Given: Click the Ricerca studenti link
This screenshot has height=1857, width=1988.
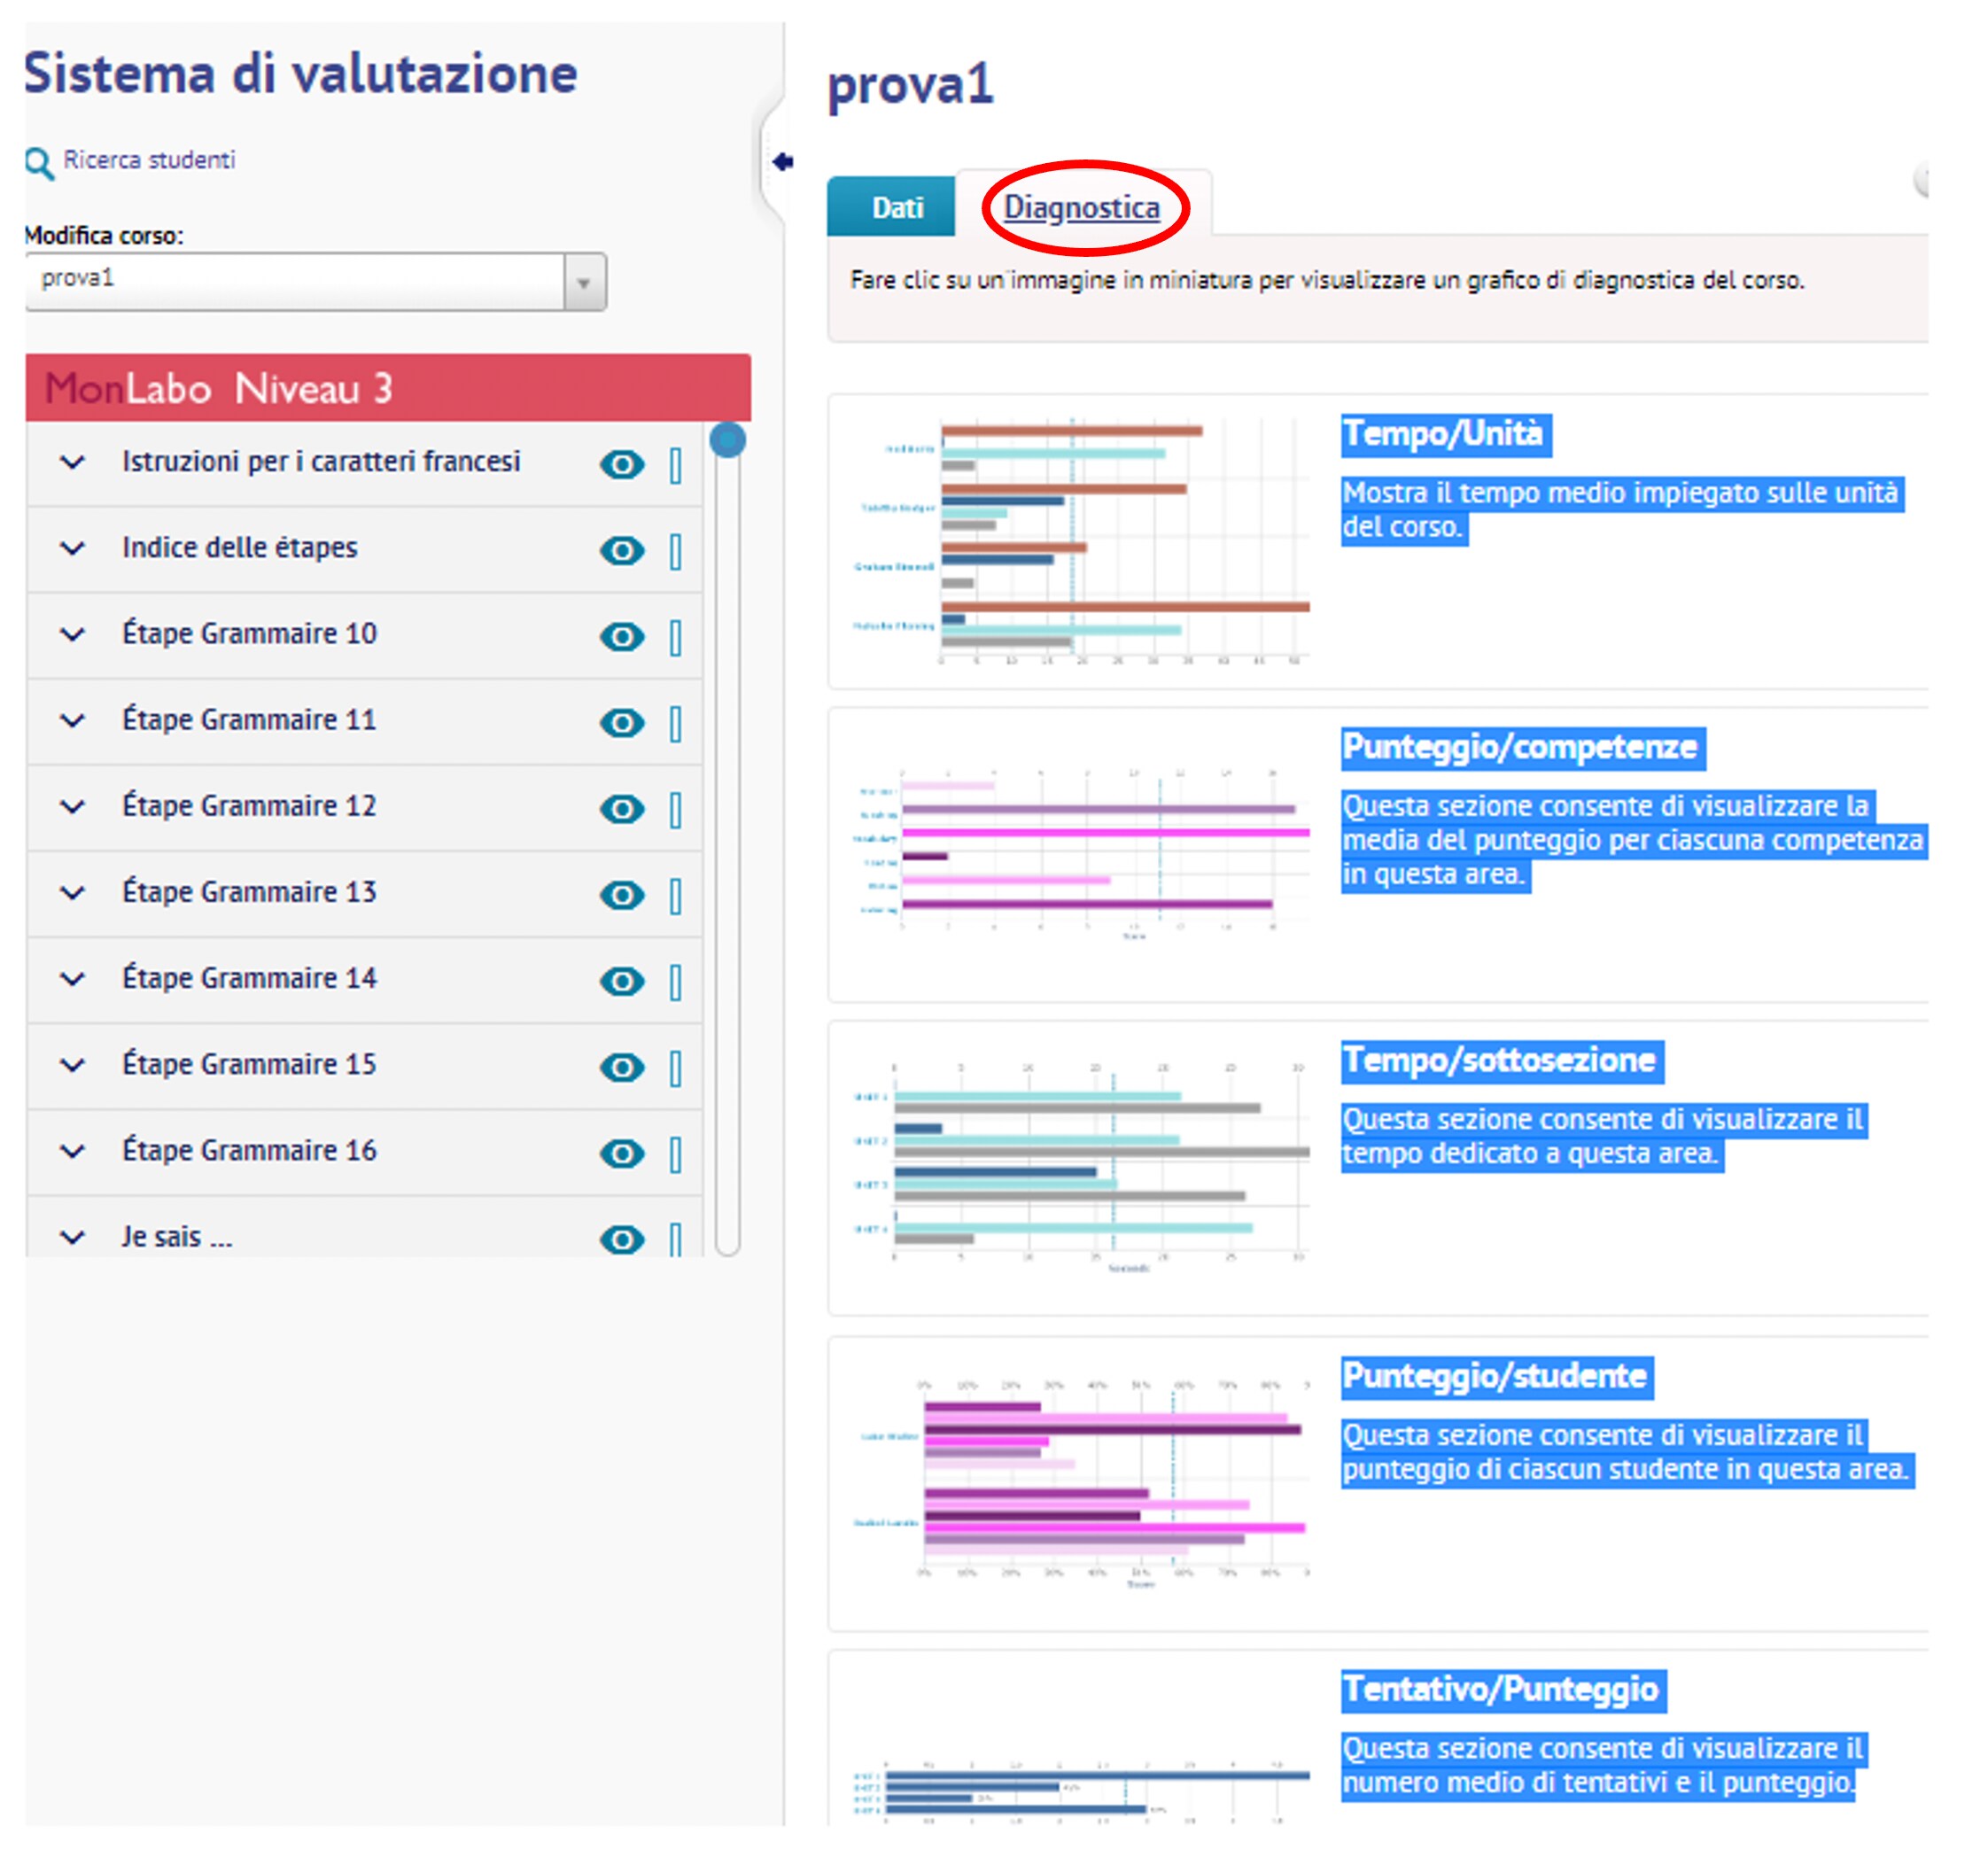Looking at the screenshot, I should (149, 160).
